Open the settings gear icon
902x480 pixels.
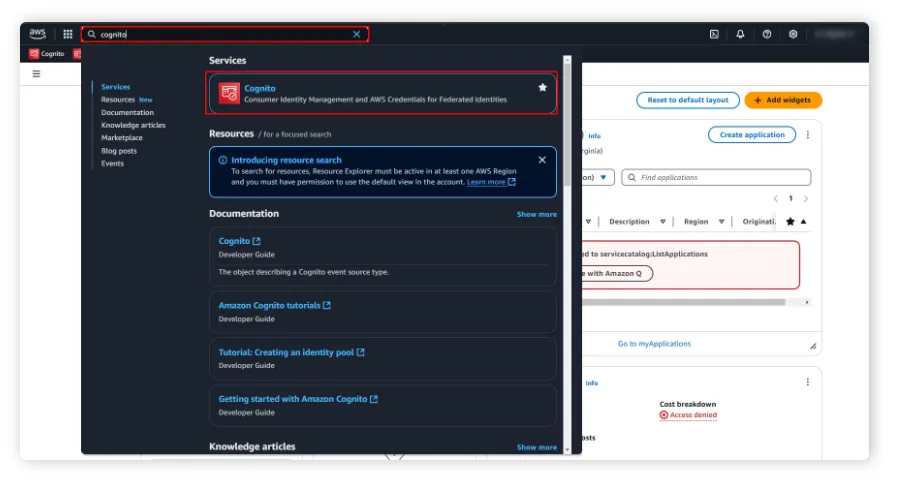coord(793,34)
